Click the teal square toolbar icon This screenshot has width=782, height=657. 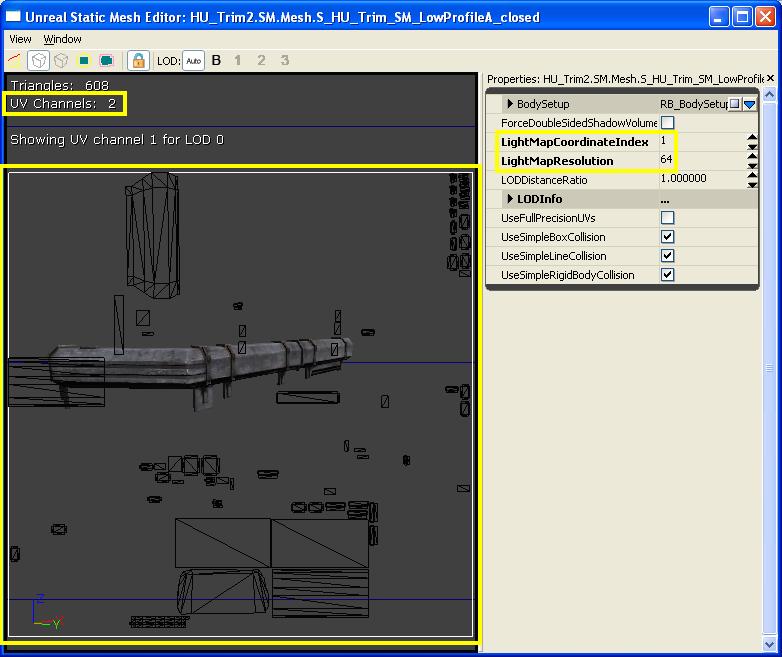click(84, 61)
